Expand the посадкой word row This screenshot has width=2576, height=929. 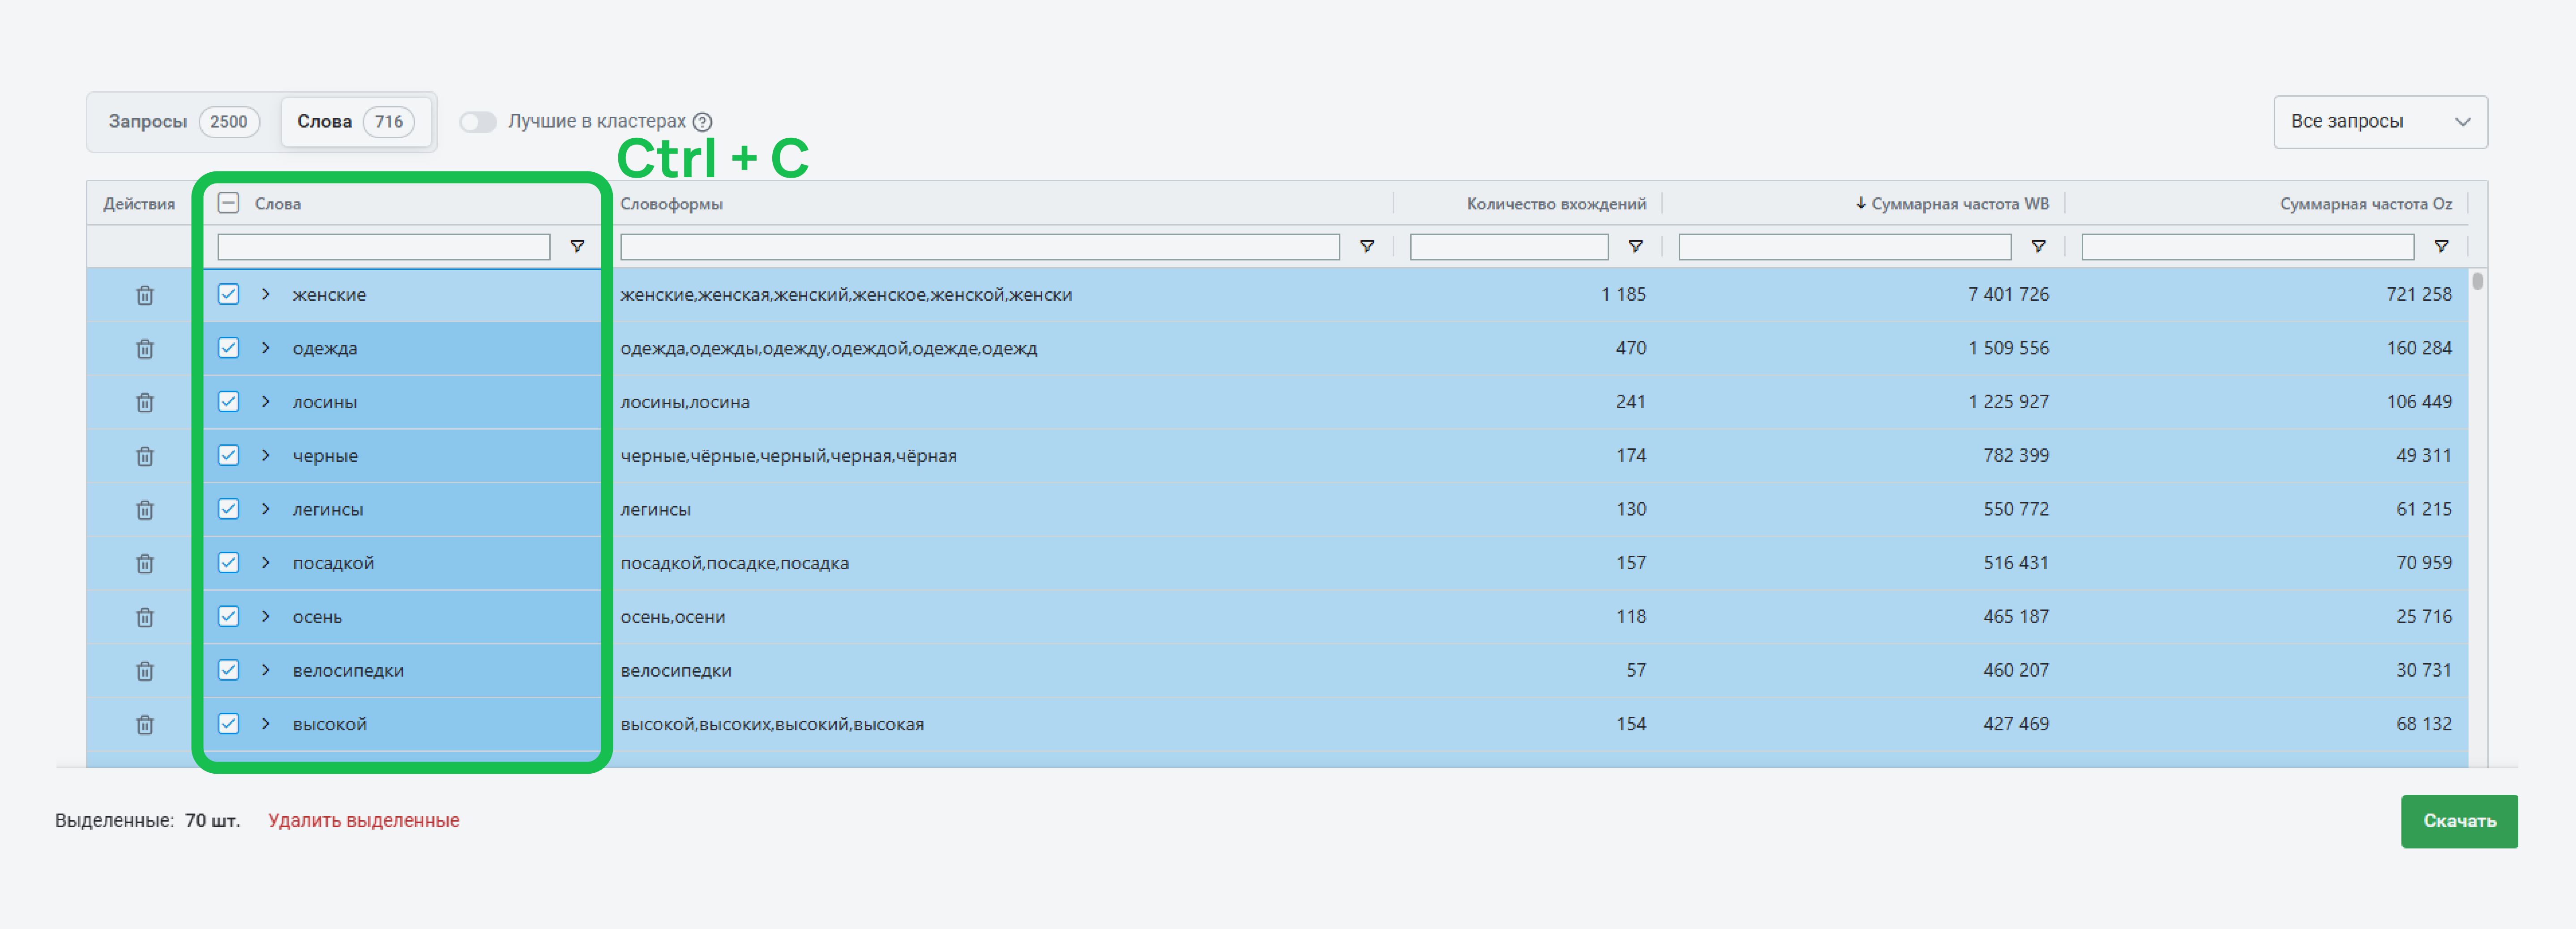pos(266,563)
